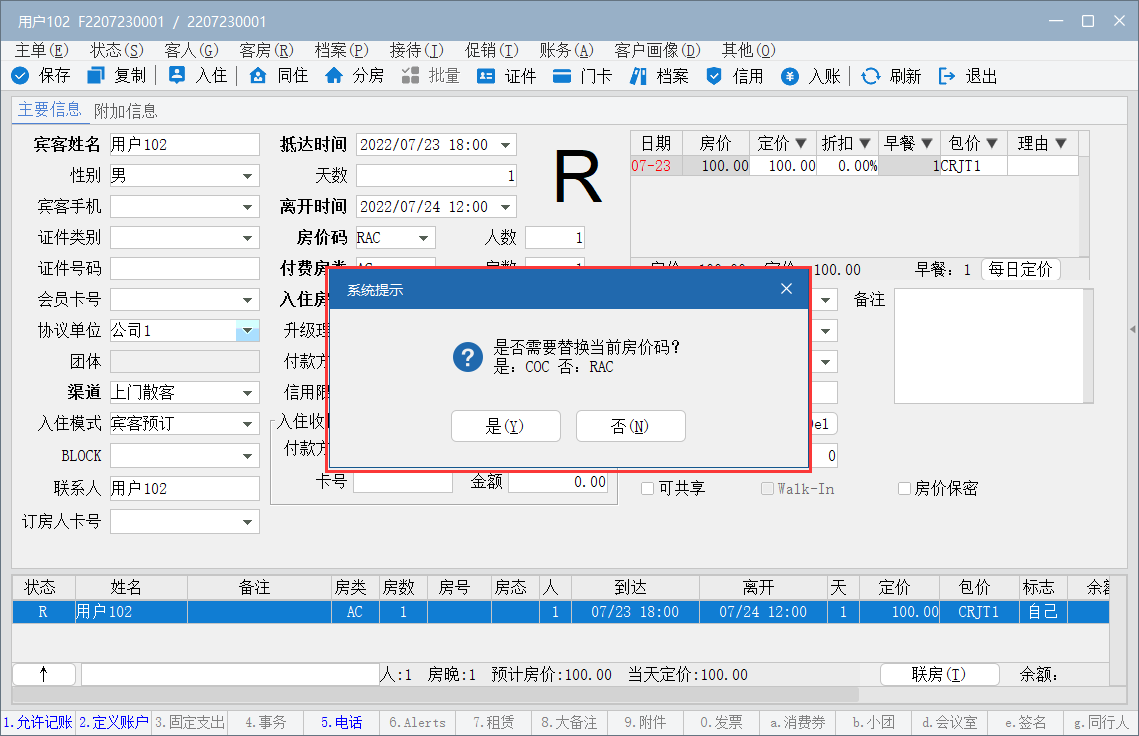Click the 入账 yen coin icon
Screen dimensions: 1139x736
790,76
